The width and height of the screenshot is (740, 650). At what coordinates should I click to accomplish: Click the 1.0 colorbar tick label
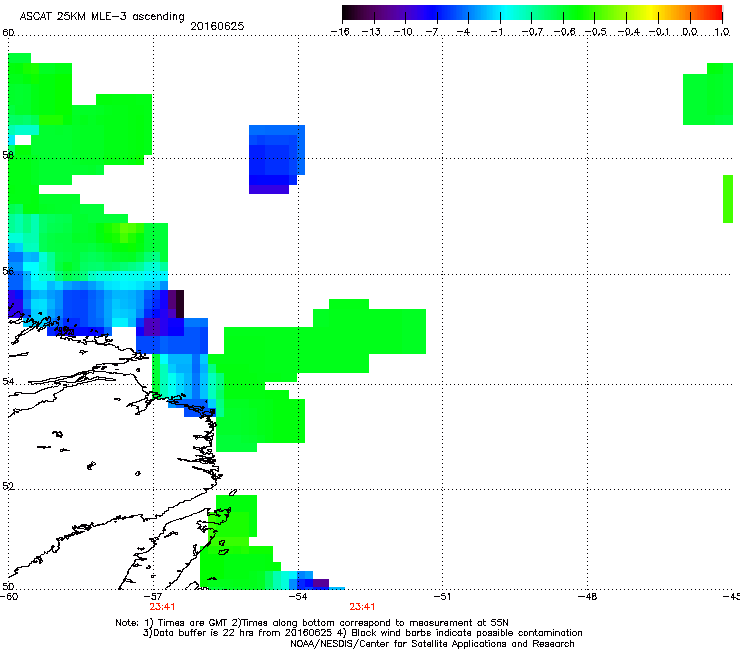[722, 32]
